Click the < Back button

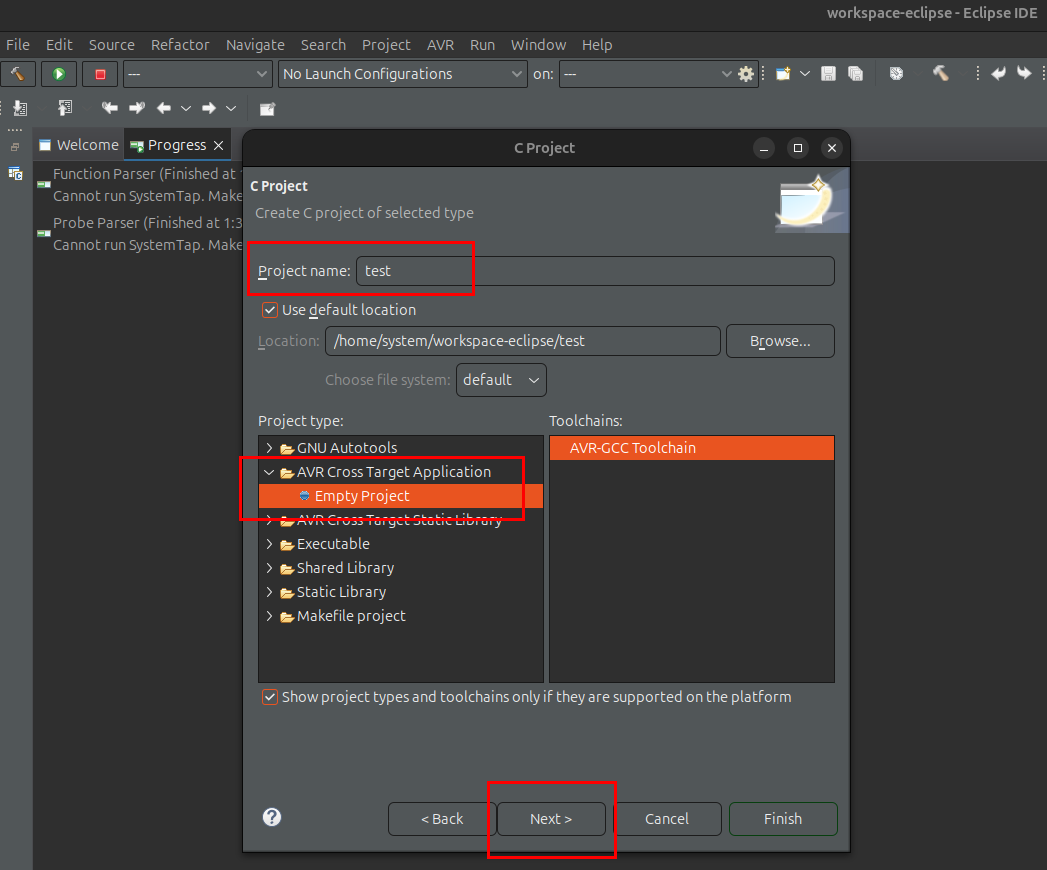441,819
